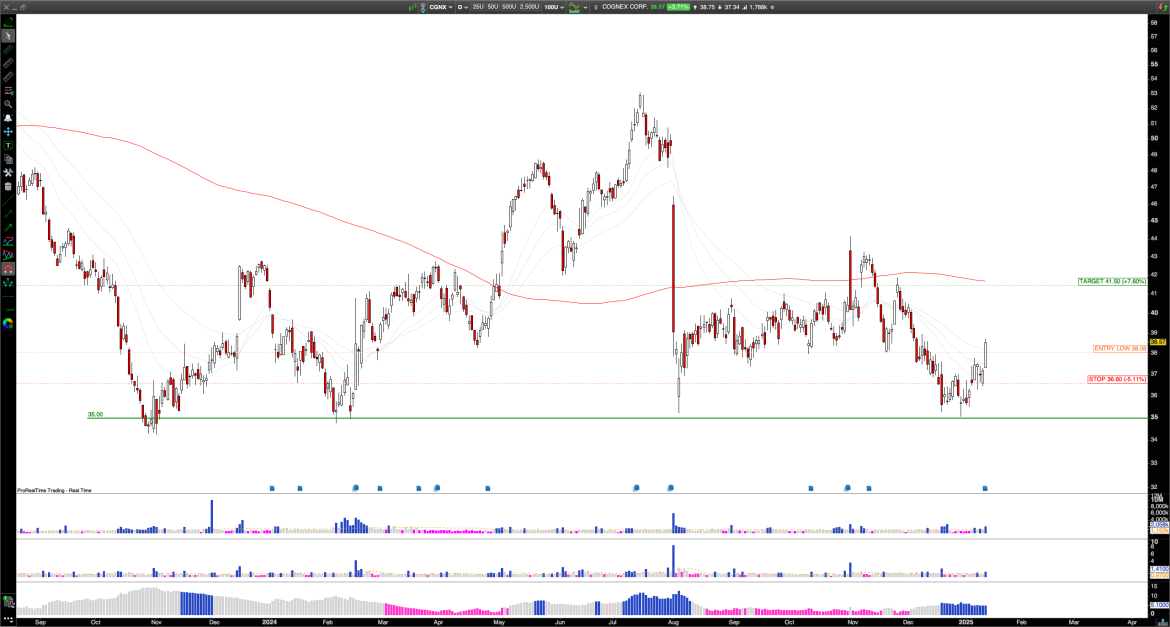
Task: Select the cursor/pointer tool
Action: (x=8, y=33)
